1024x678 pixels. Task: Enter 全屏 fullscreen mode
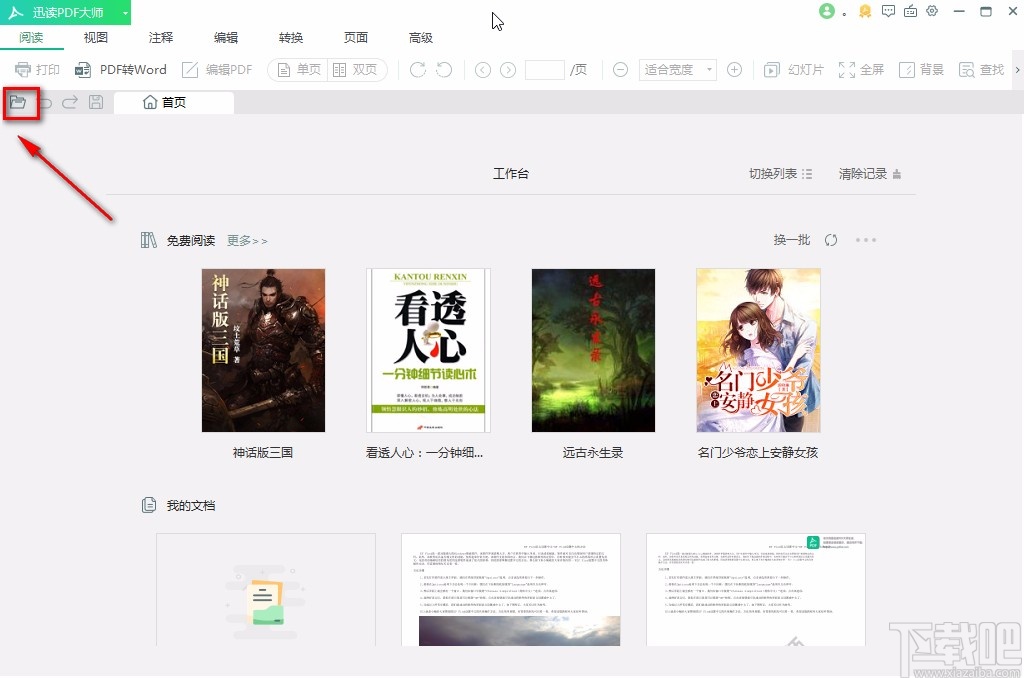pos(861,69)
